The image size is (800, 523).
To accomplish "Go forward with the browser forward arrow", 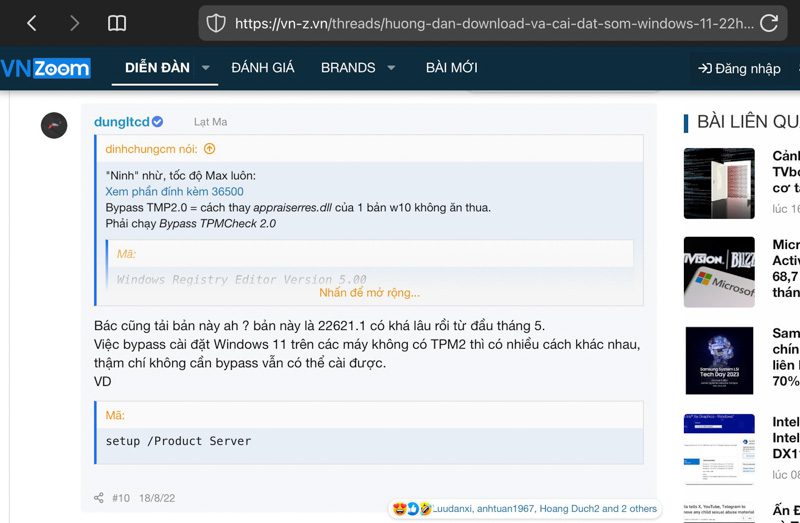I will [x=74, y=23].
